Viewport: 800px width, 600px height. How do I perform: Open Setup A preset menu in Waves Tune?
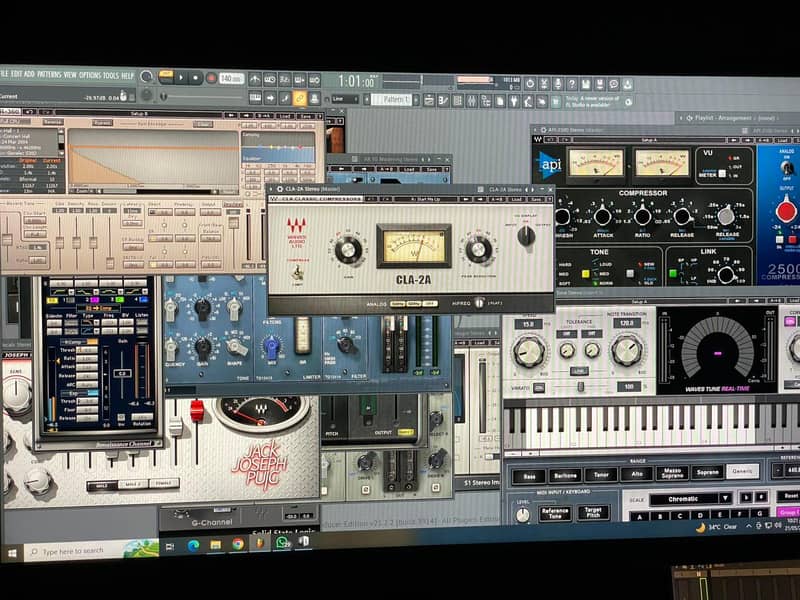point(642,301)
